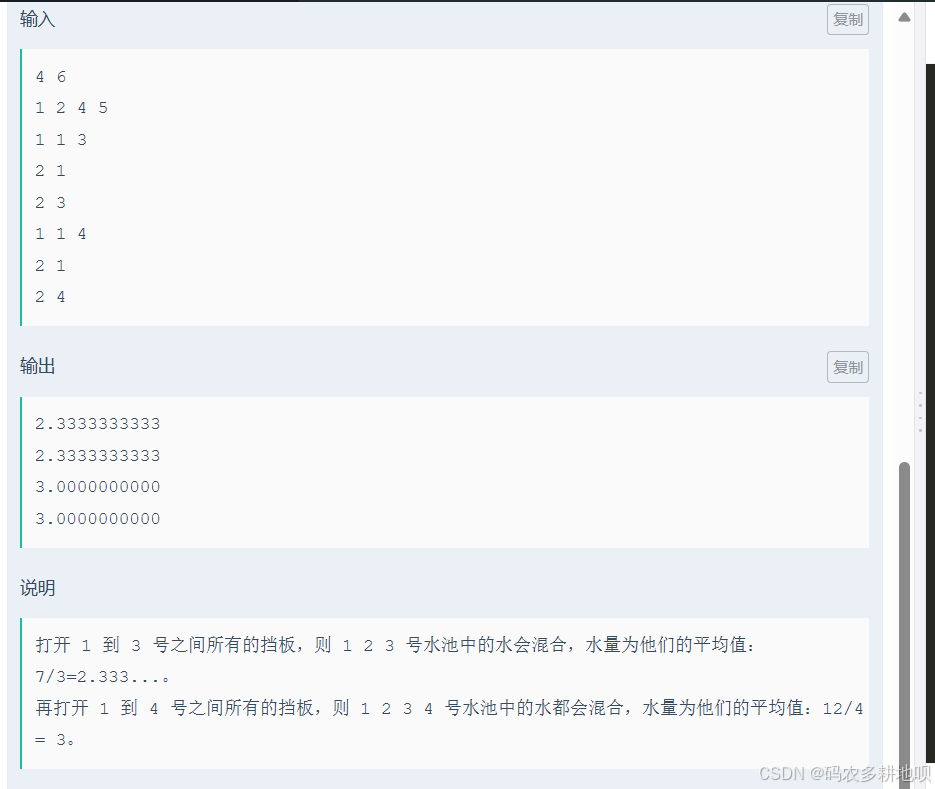Viewport: 935px width, 789px height.
Task: Copy the 输出 sample with 复制 button
Action: pos(847,367)
